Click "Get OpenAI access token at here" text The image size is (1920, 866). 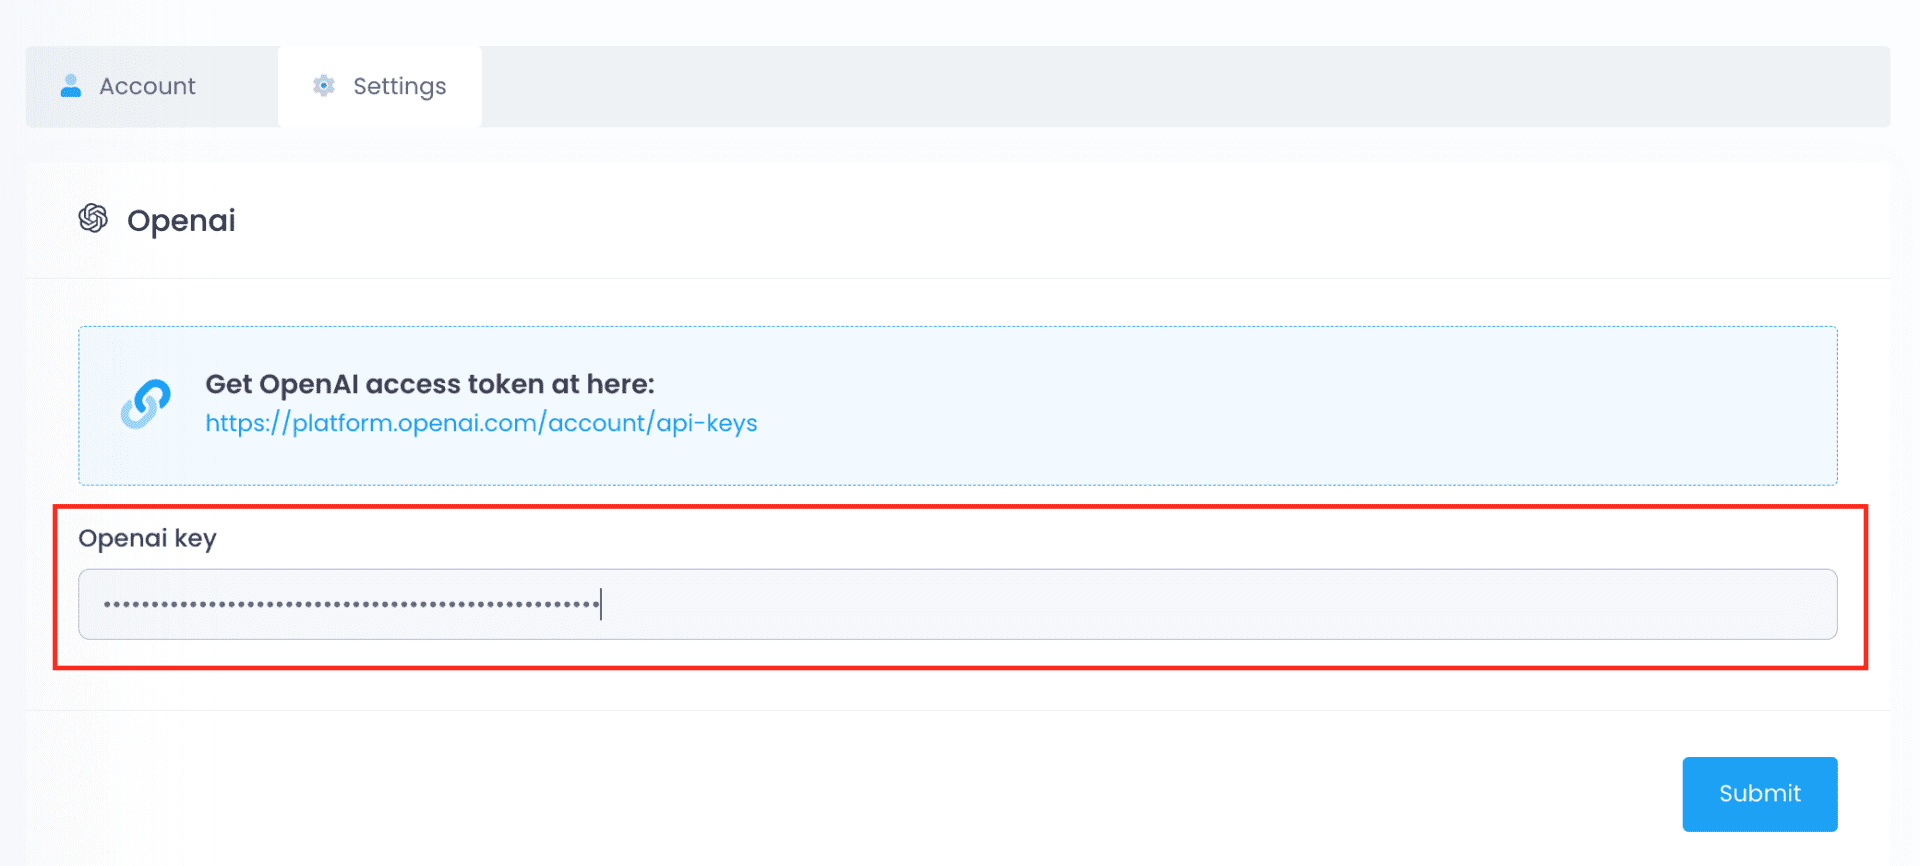[x=429, y=384]
